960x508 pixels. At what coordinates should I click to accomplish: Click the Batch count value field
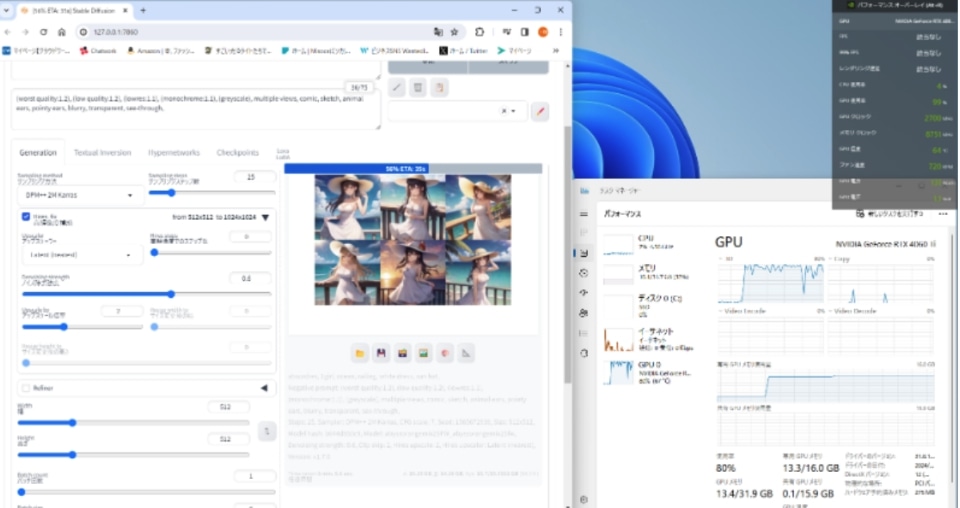(x=254, y=476)
